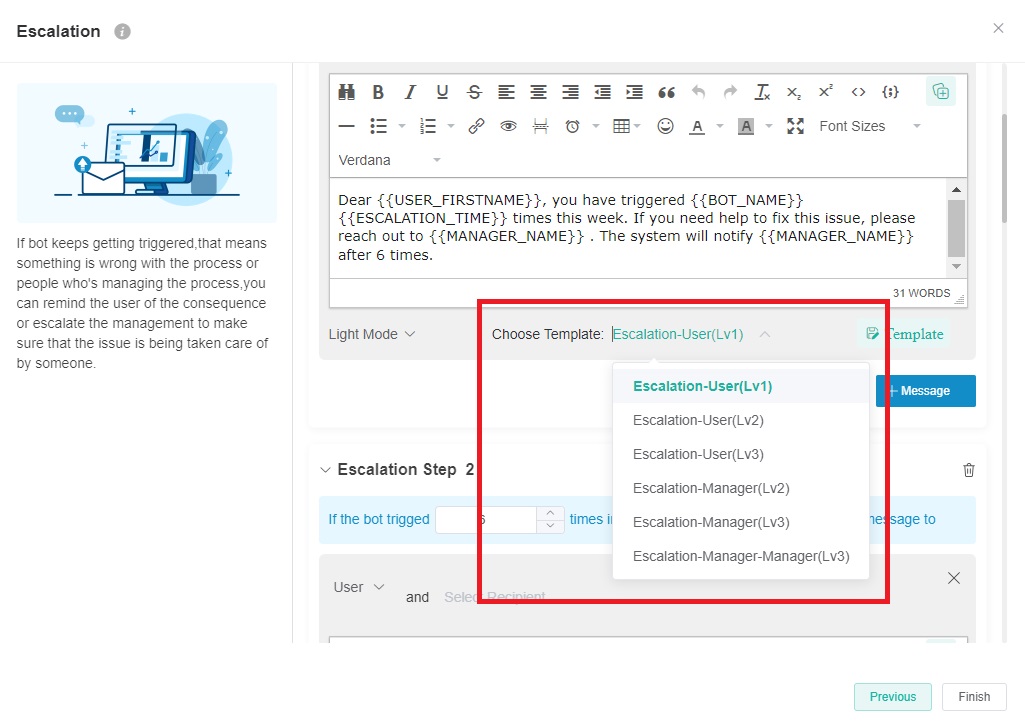
Task: Toggle bold formatting in the editor
Action: point(378,92)
